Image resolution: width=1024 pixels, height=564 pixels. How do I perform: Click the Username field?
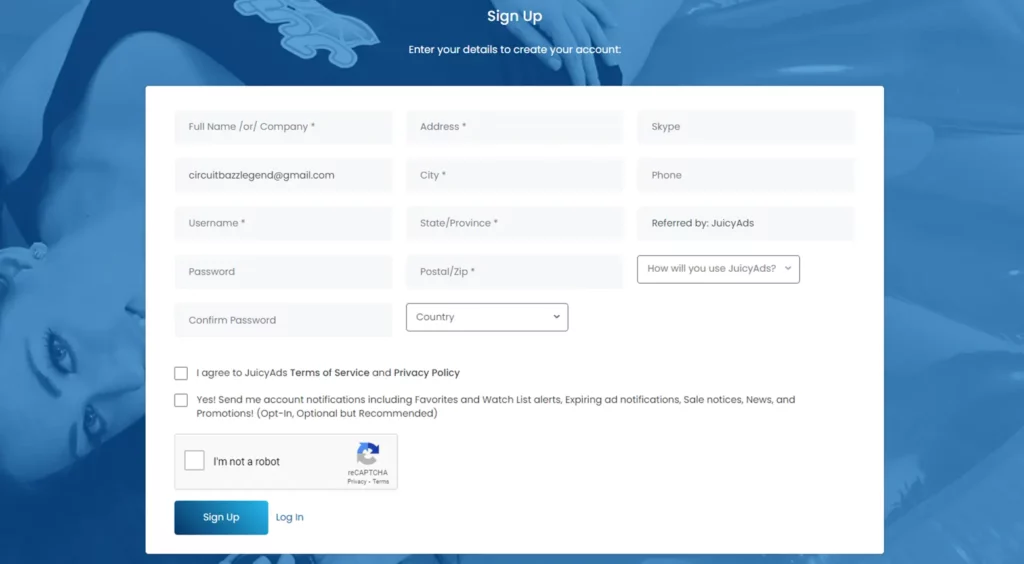pos(283,223)
